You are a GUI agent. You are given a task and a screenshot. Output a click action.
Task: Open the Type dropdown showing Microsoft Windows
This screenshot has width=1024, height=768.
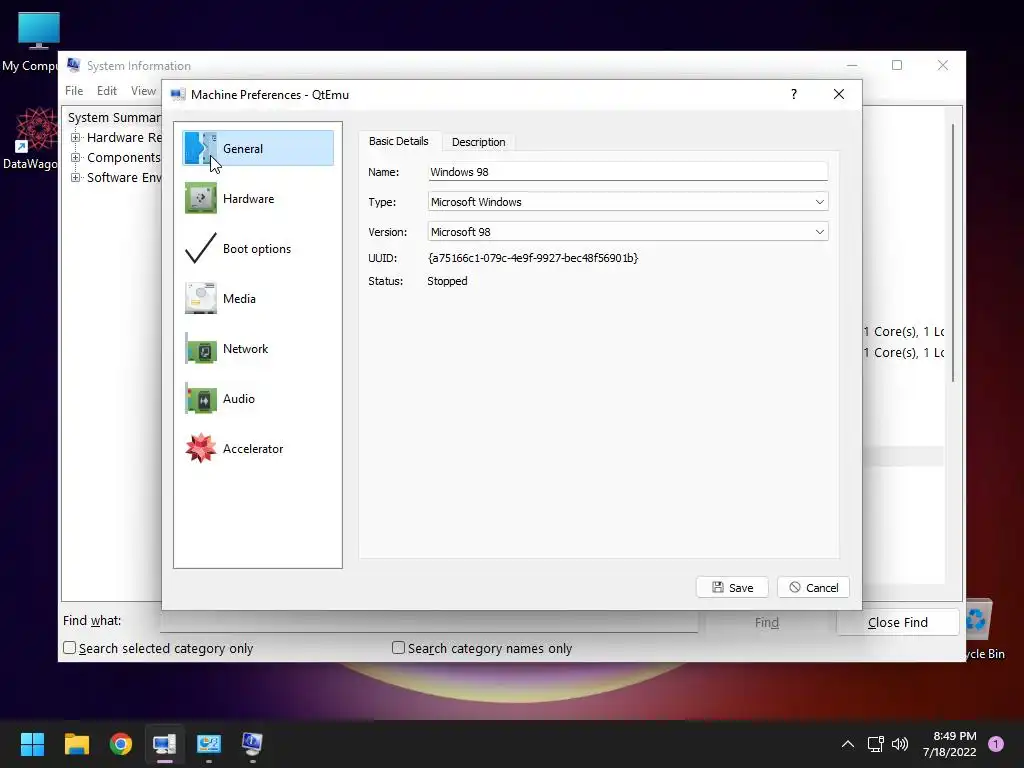[x=628, y=202]
